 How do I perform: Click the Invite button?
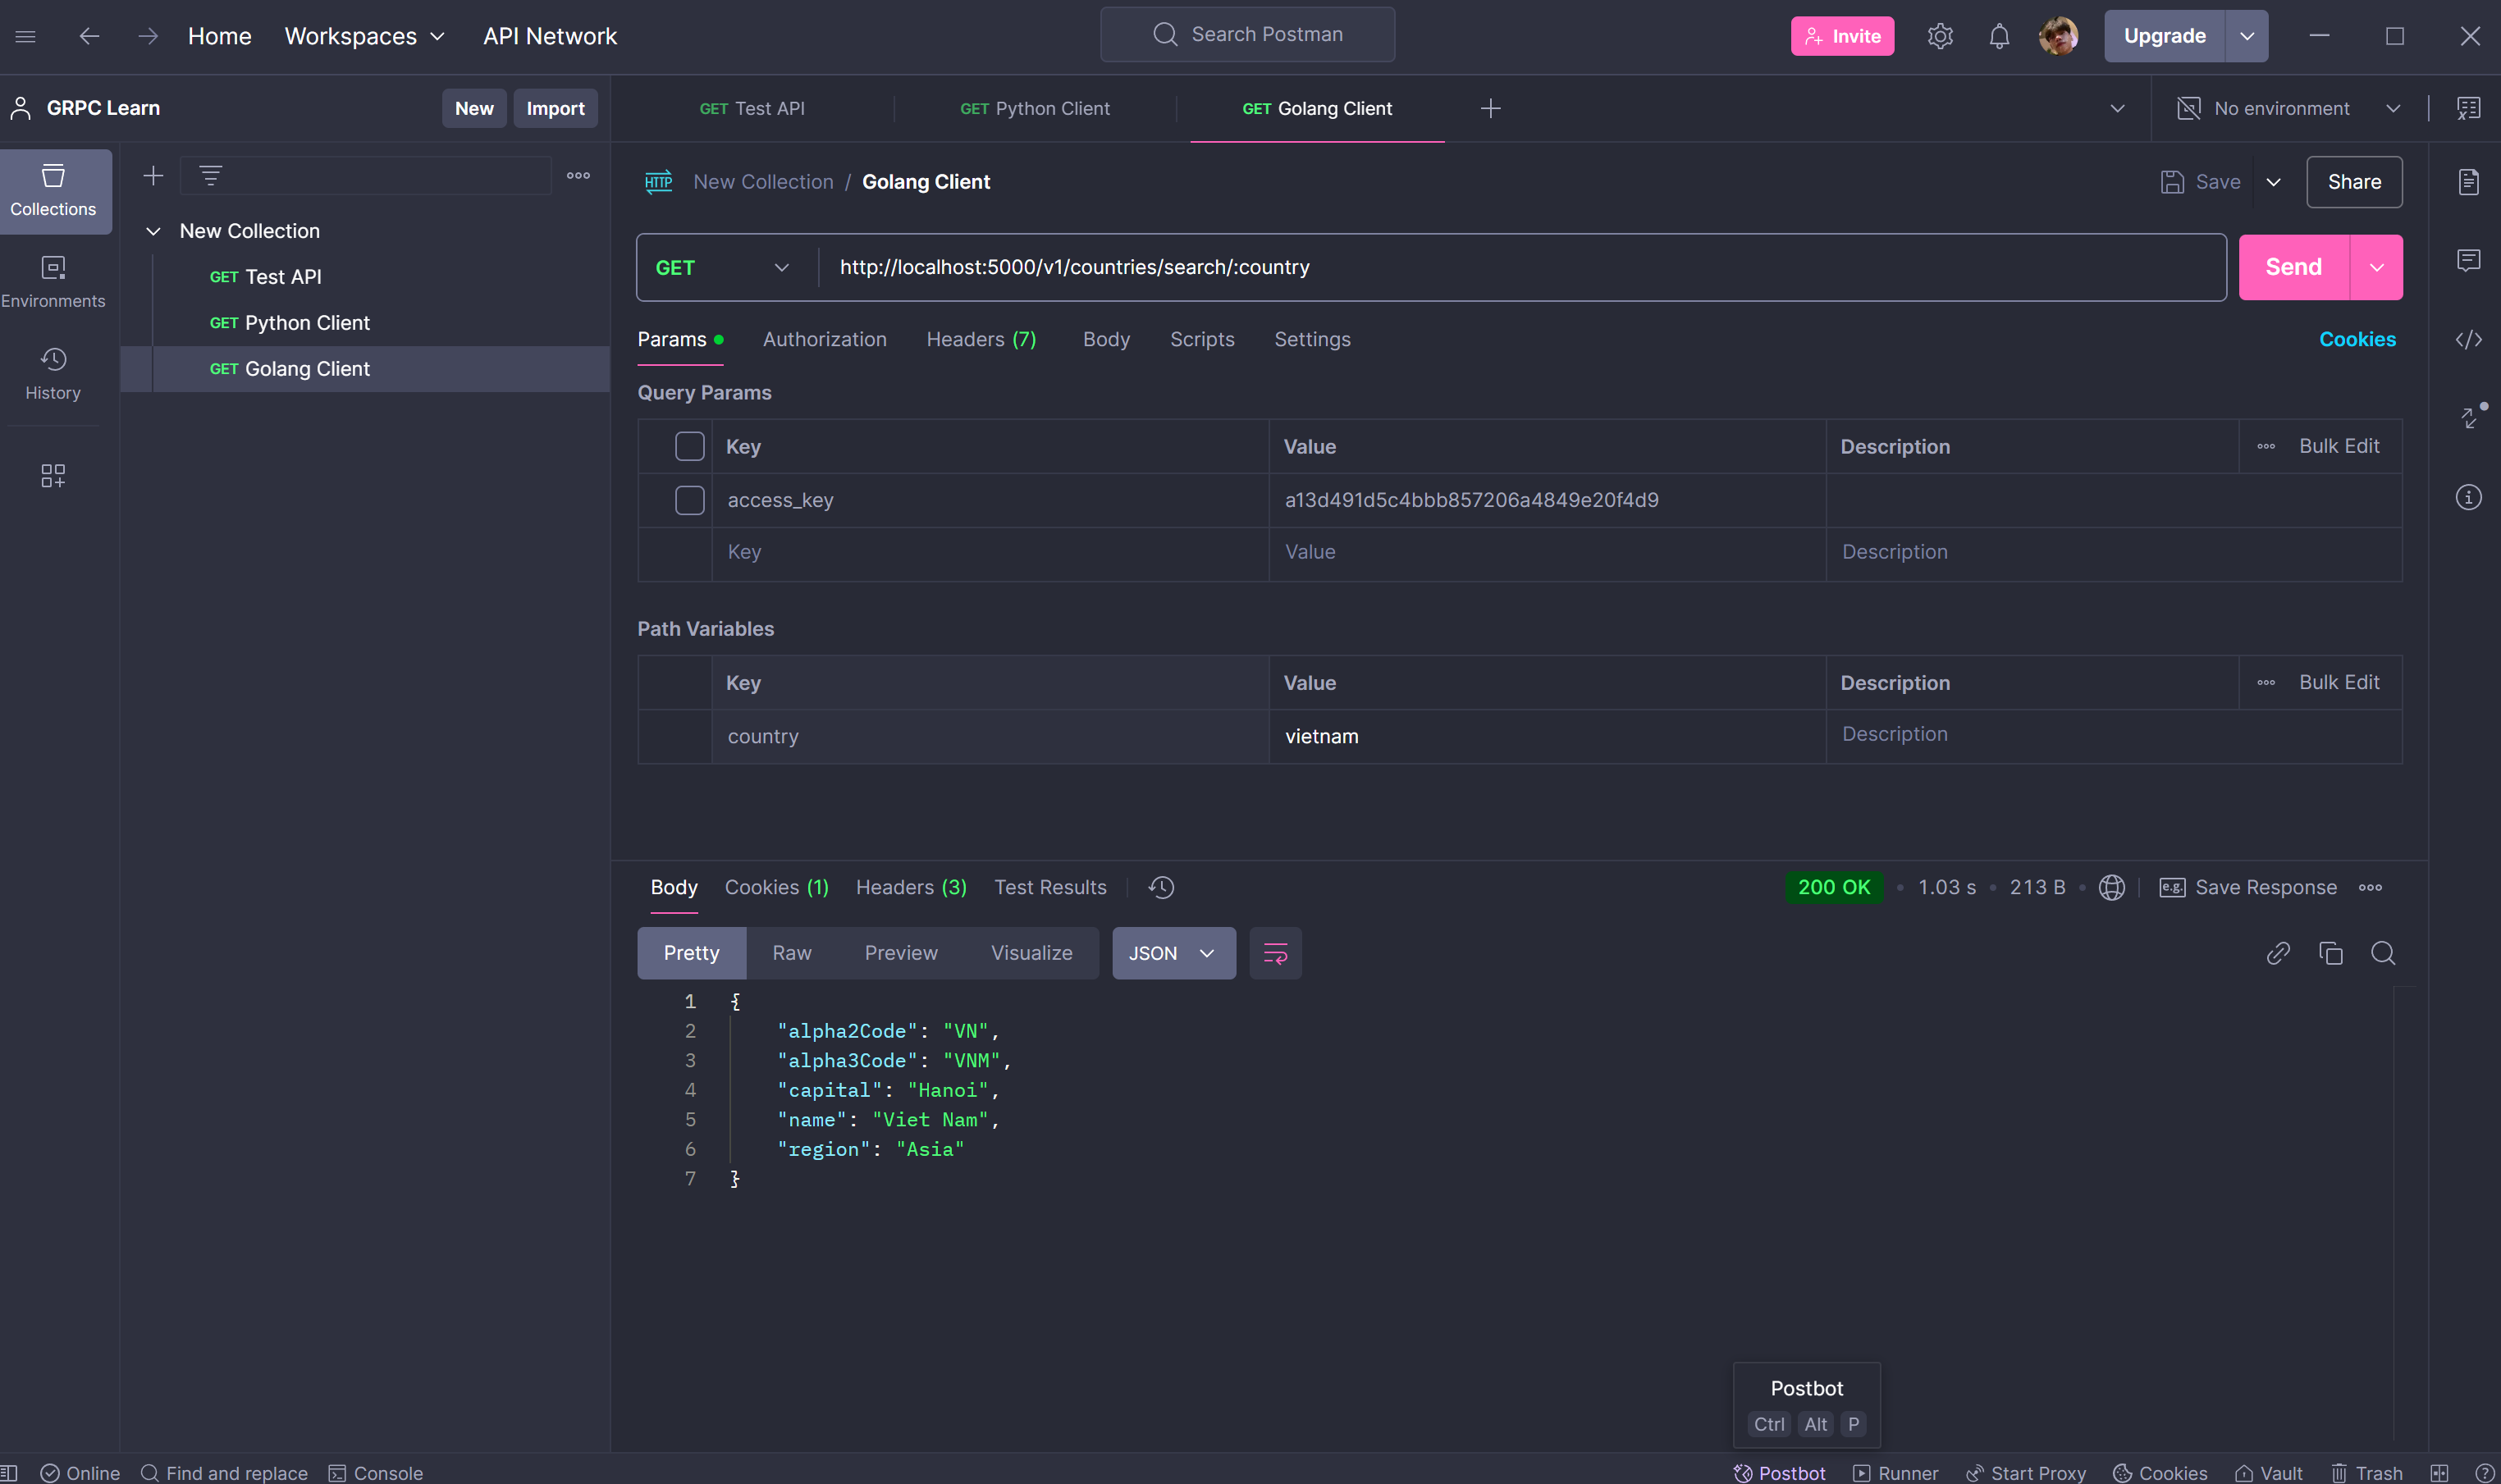[1842, 36]
